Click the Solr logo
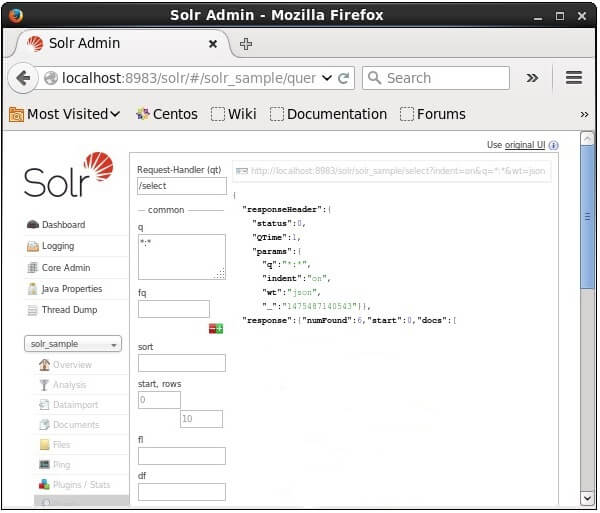Image resolution: width=600 pixels, height=513 pixels. click(69, 175)
